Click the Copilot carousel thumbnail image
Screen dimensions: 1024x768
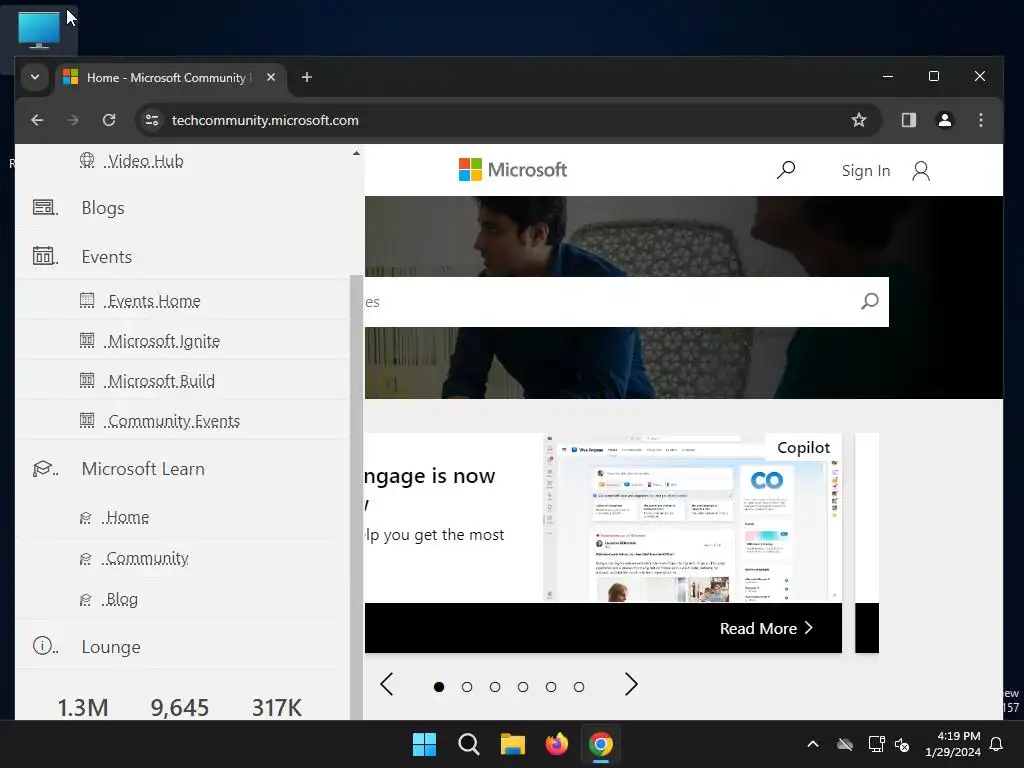coord(692,517)
